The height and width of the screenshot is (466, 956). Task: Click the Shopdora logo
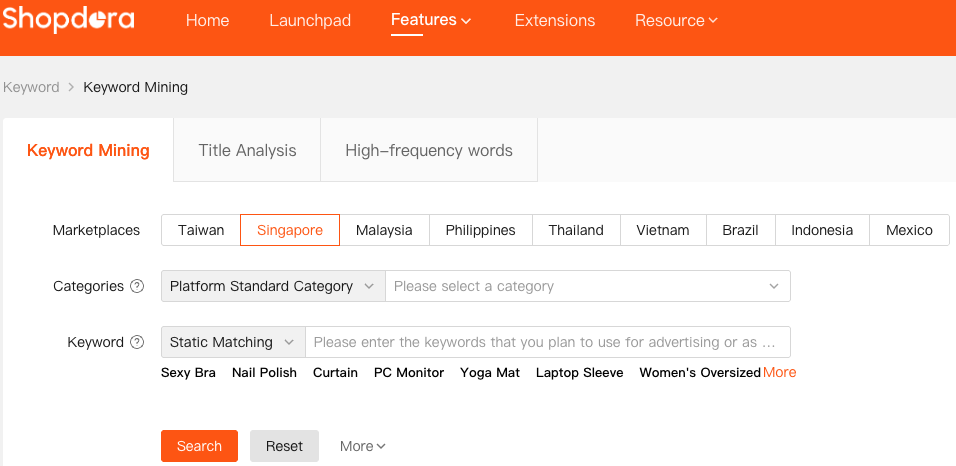[68, 20]
